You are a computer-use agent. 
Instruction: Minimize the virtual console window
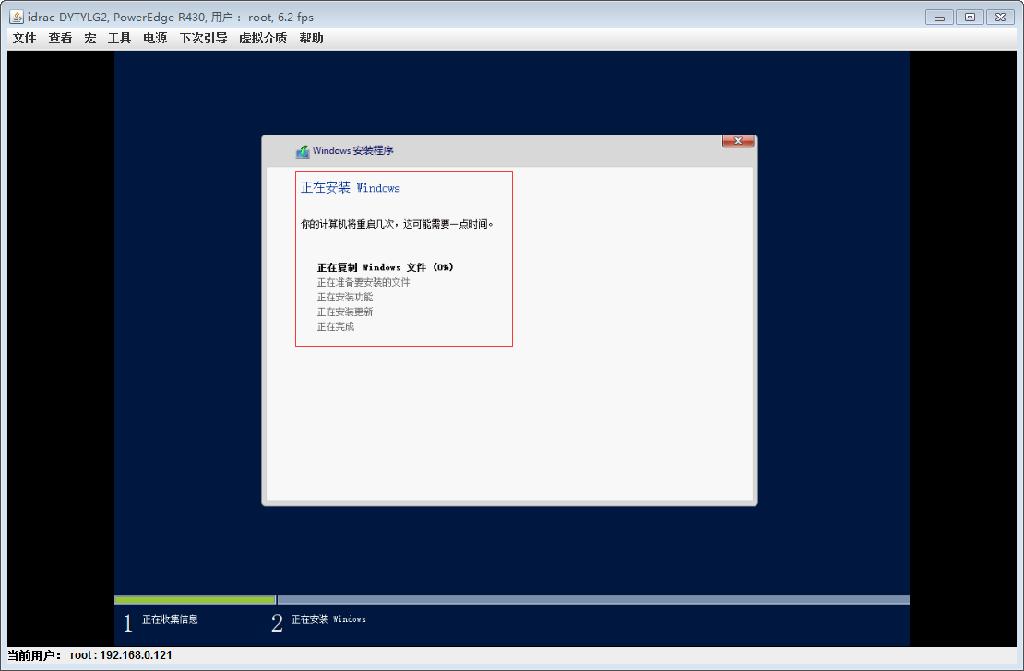tap(939, 16)
